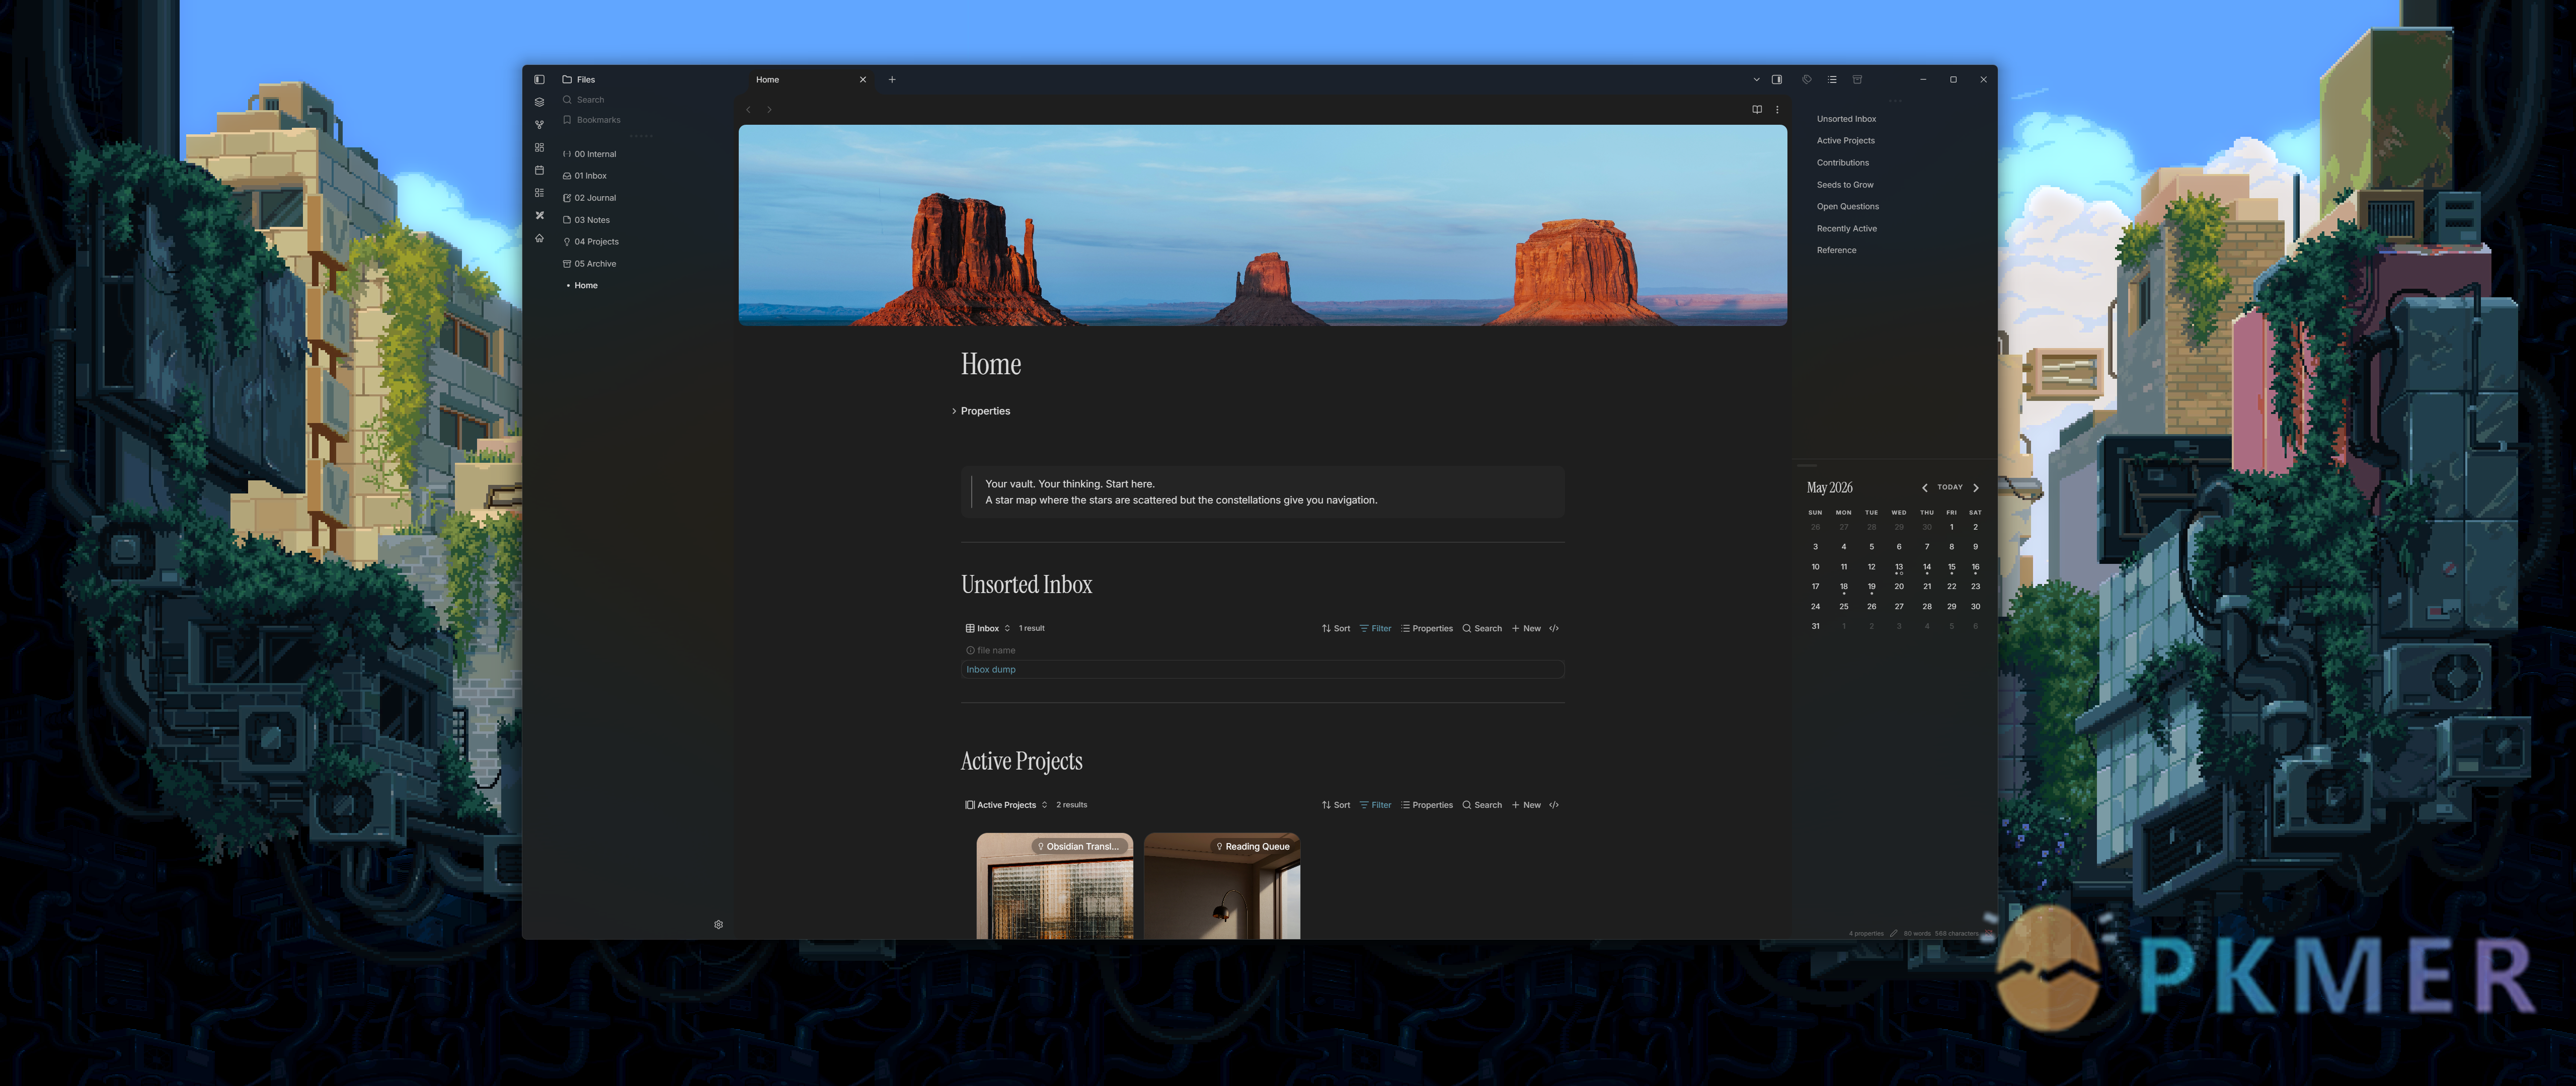
Task: Open the Inbox dump note link
Action: (990, 670)
